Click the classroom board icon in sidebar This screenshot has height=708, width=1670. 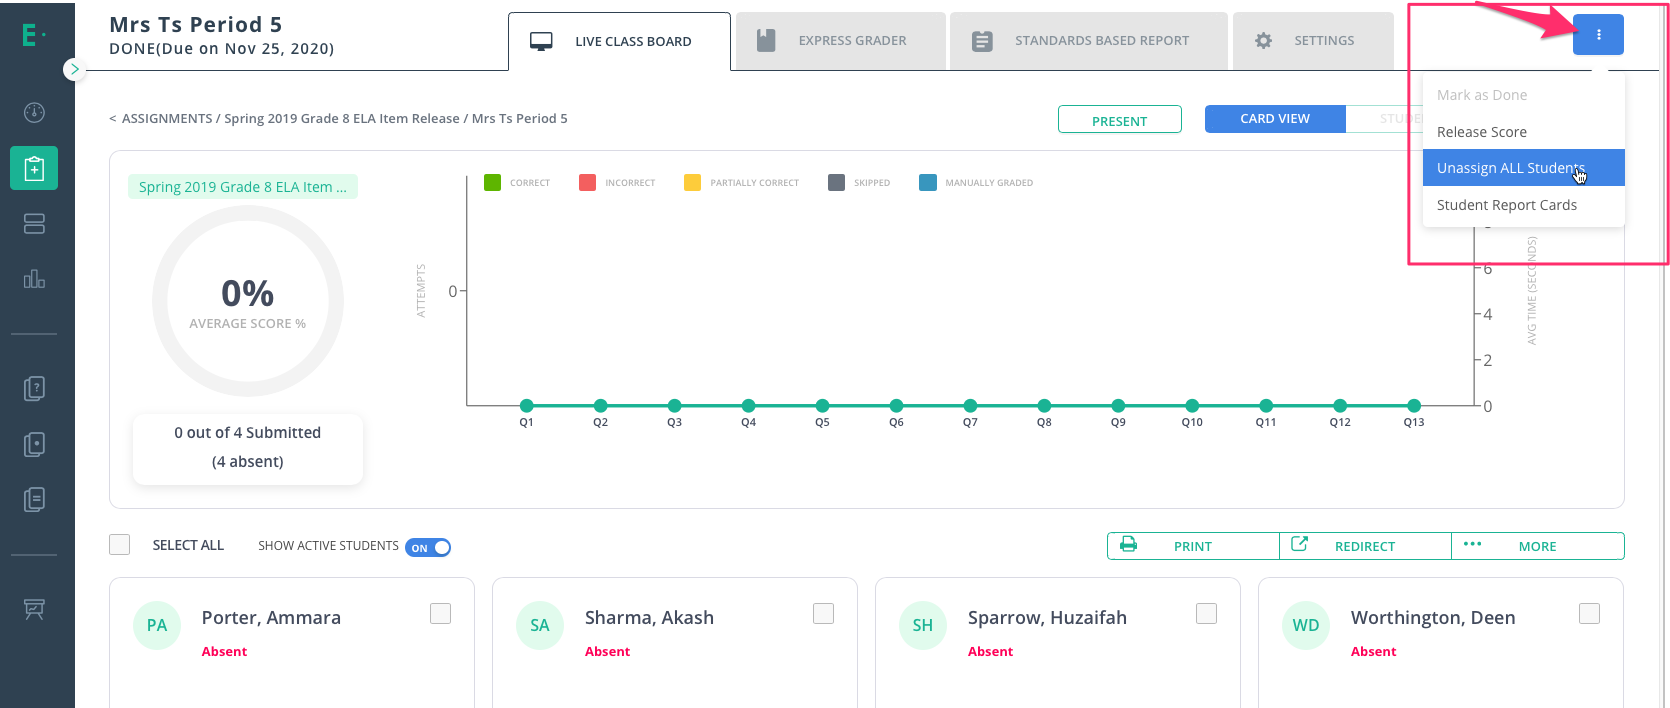[34, 608]
